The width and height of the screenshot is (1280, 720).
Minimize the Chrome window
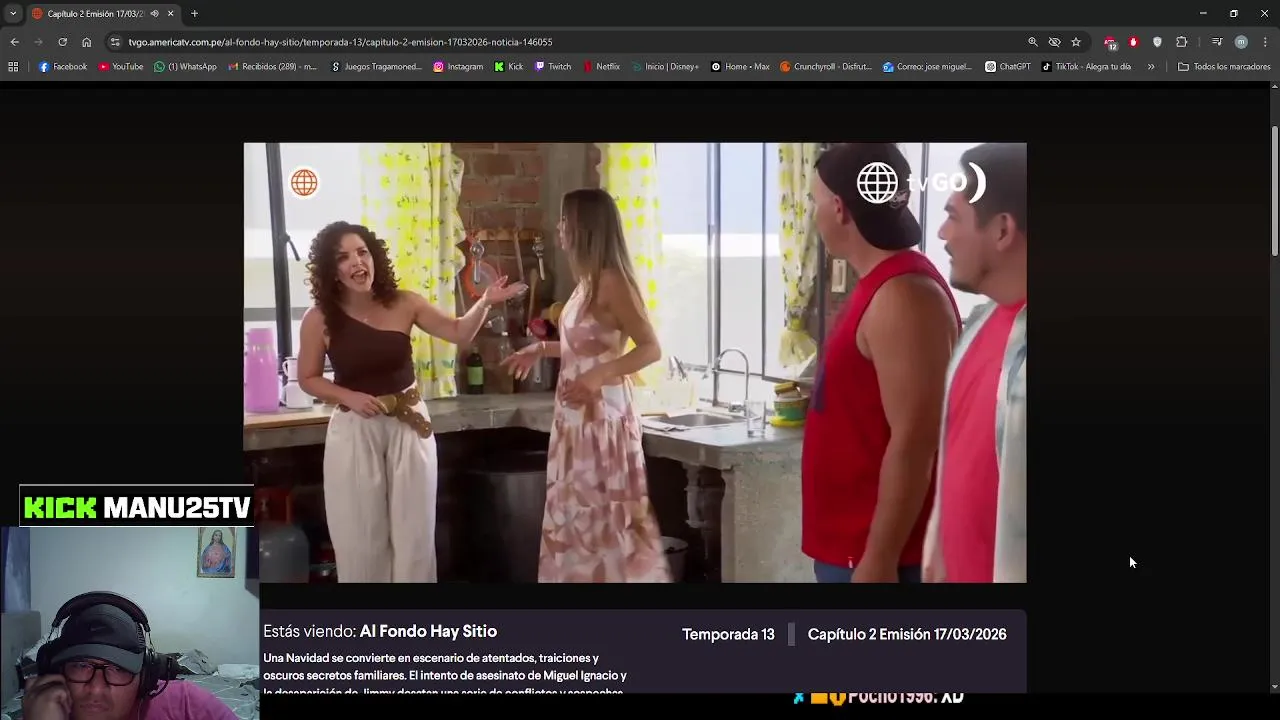pyautogui.click(x=1203, y=13)
